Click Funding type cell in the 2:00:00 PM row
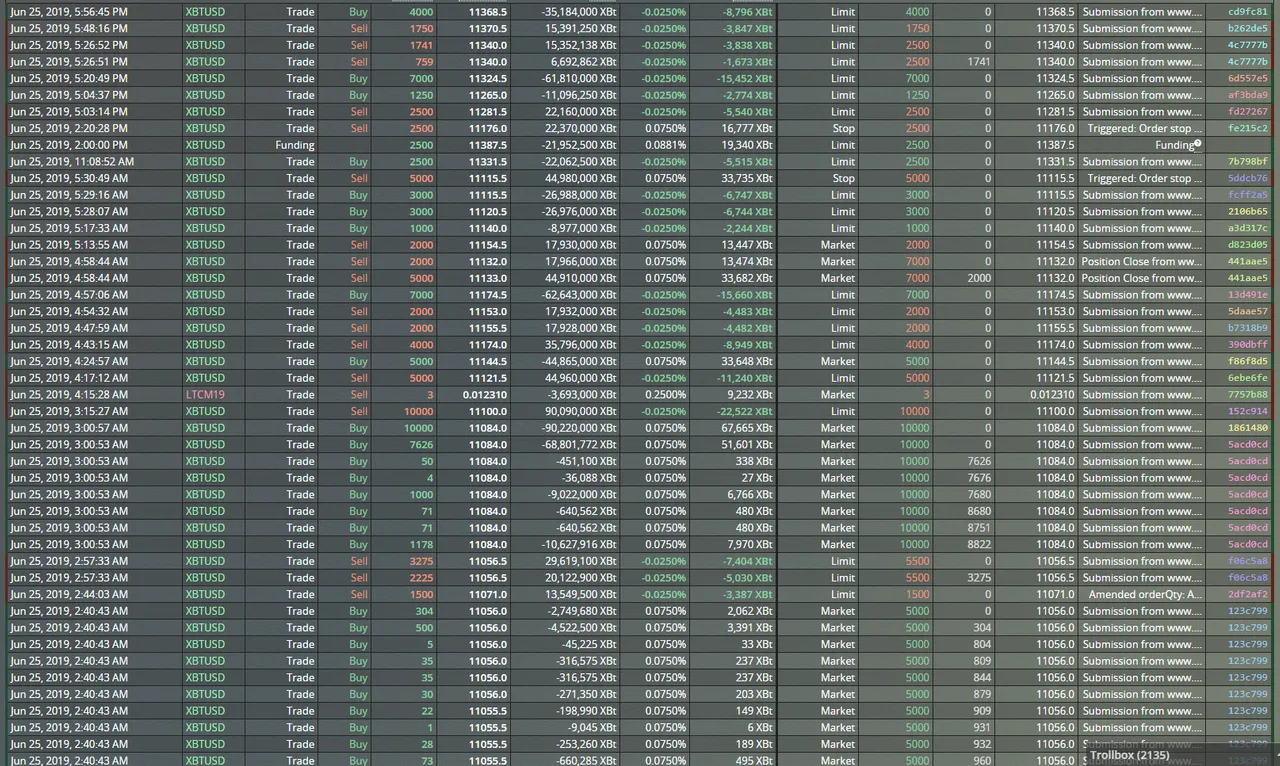 [295, 145]
